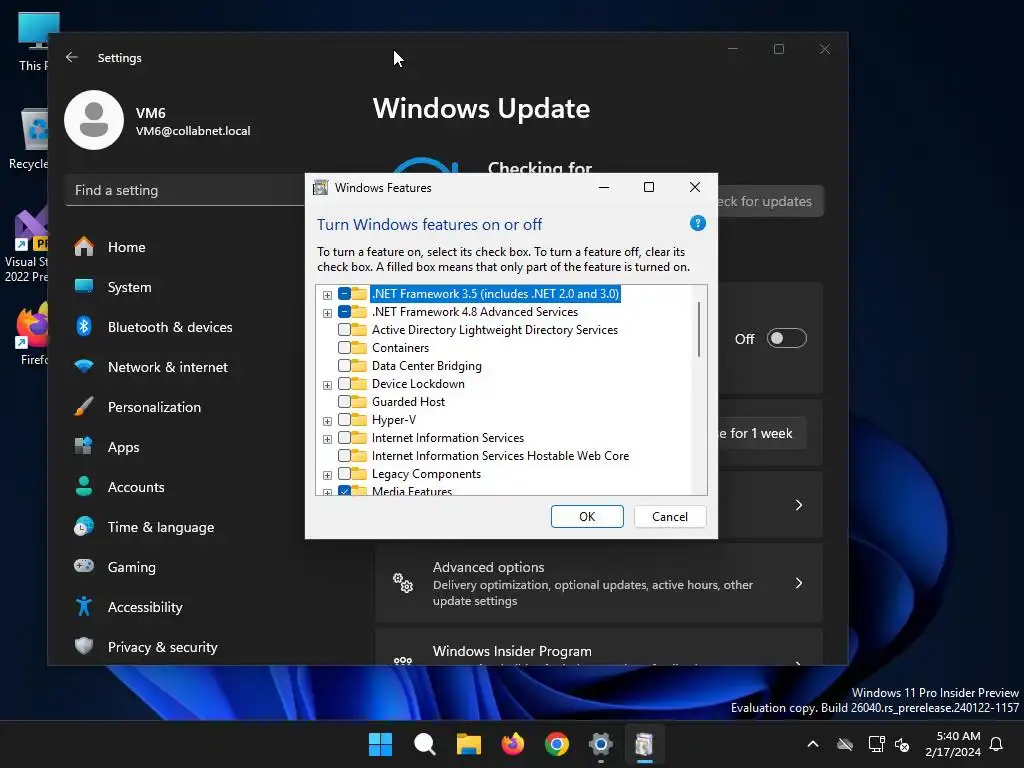Viewport: 1024px width, 768px height.
Task: Open the Windows Start button
Action: point(380,744)
